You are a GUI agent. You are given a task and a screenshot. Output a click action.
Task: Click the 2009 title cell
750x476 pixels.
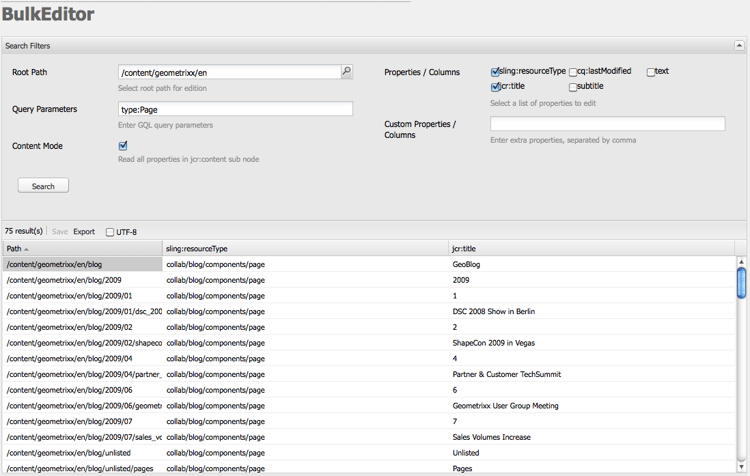click(592, 280)
